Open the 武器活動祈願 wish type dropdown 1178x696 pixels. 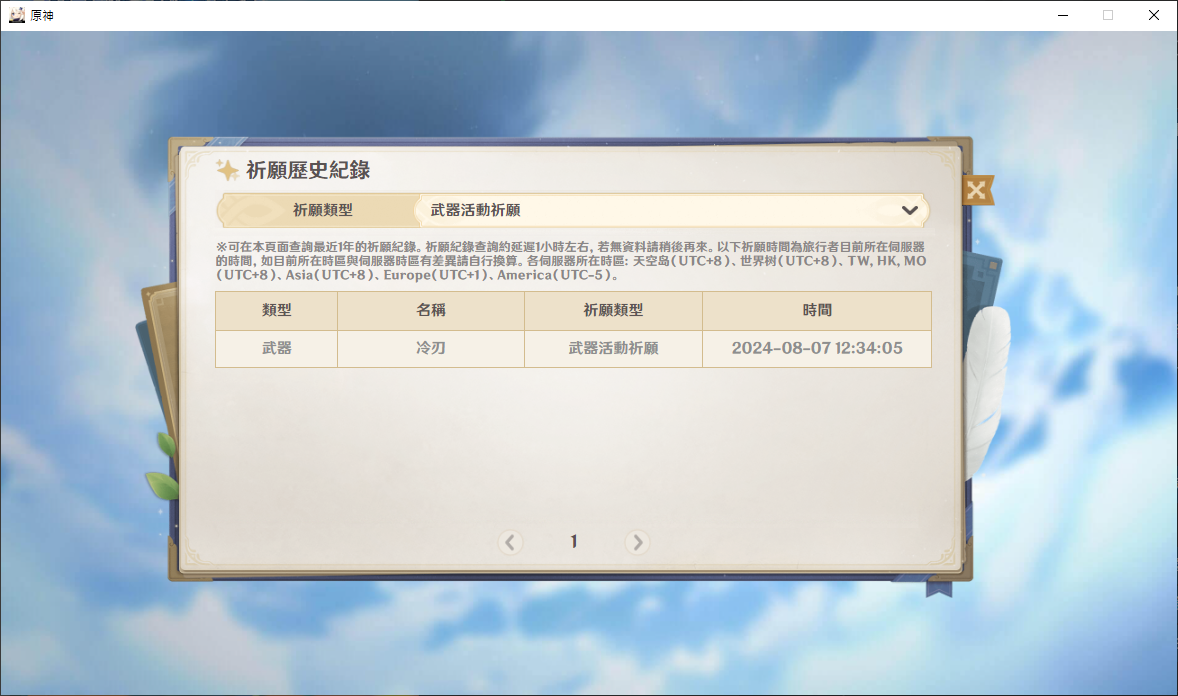click(x=673, y=210)
